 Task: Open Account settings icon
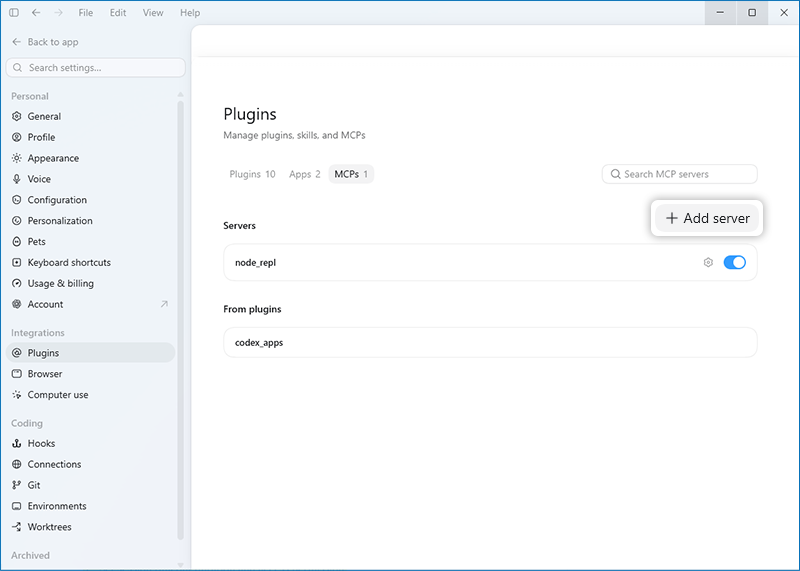pyautogui.click(x=17, y=304)
